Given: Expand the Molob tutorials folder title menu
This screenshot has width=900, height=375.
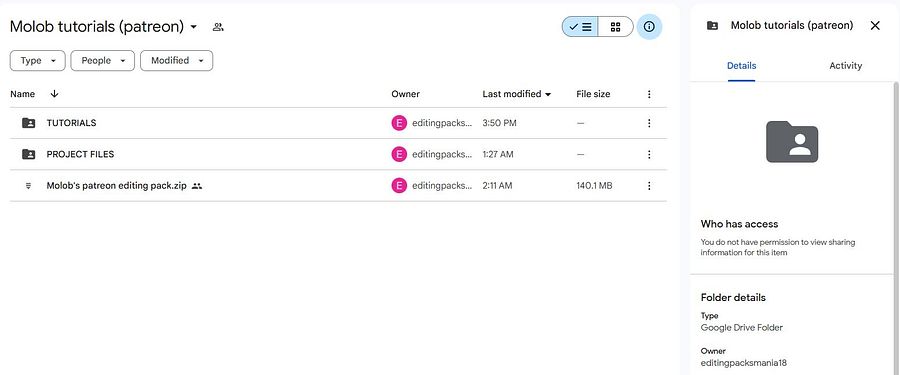Looking at the screenshot, I should [x=193, y=27].
